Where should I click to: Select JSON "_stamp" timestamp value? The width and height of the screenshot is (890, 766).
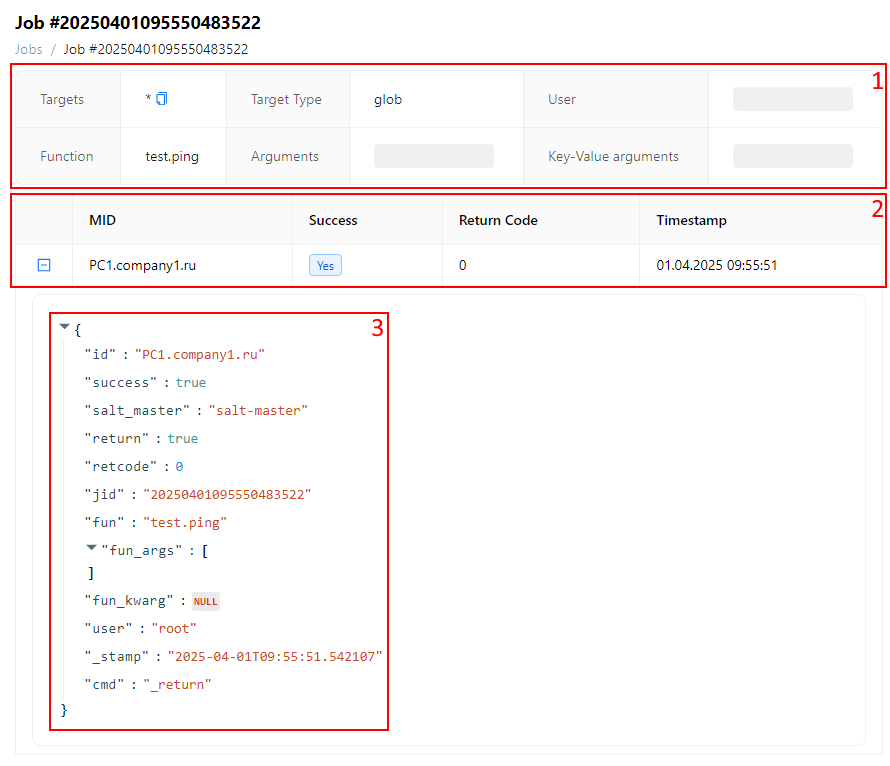coord(275,656)
